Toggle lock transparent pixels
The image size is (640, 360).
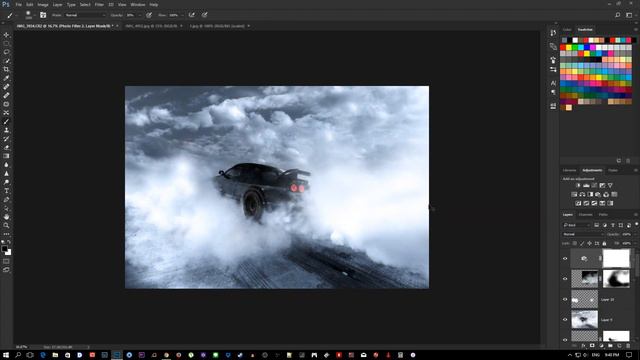(575, 243)
